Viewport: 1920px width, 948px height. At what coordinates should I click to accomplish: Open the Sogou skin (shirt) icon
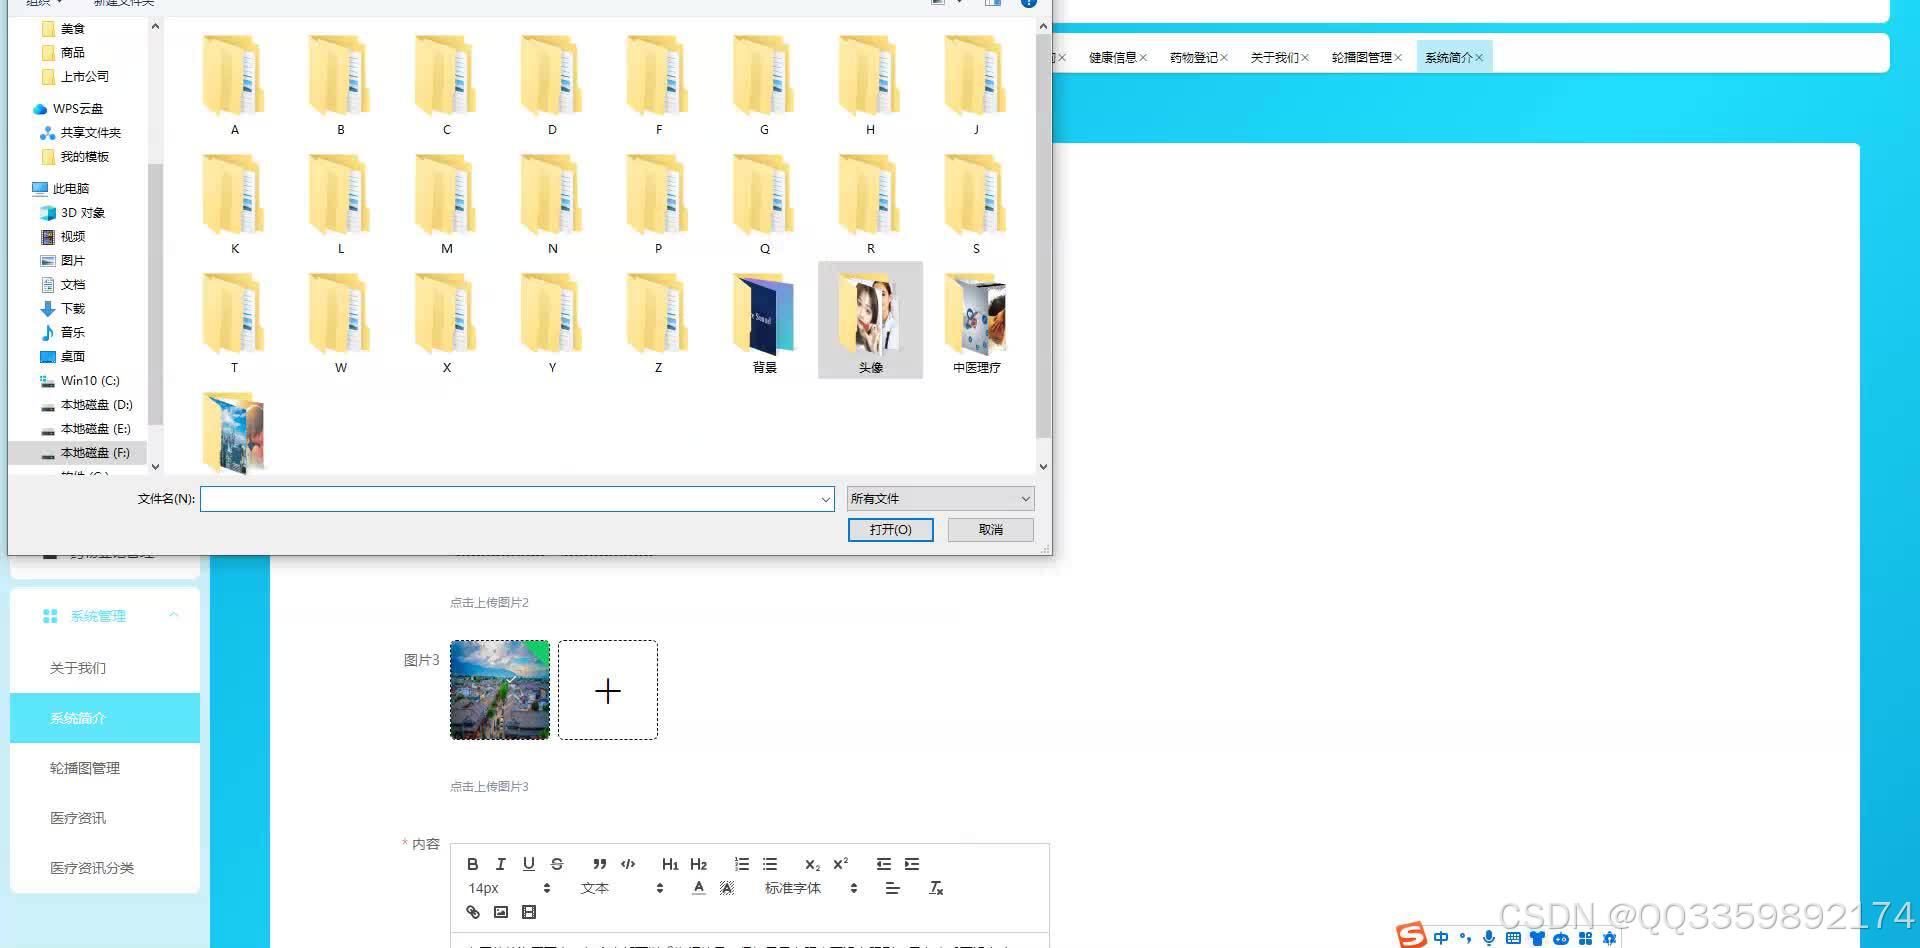[1537, 938]
